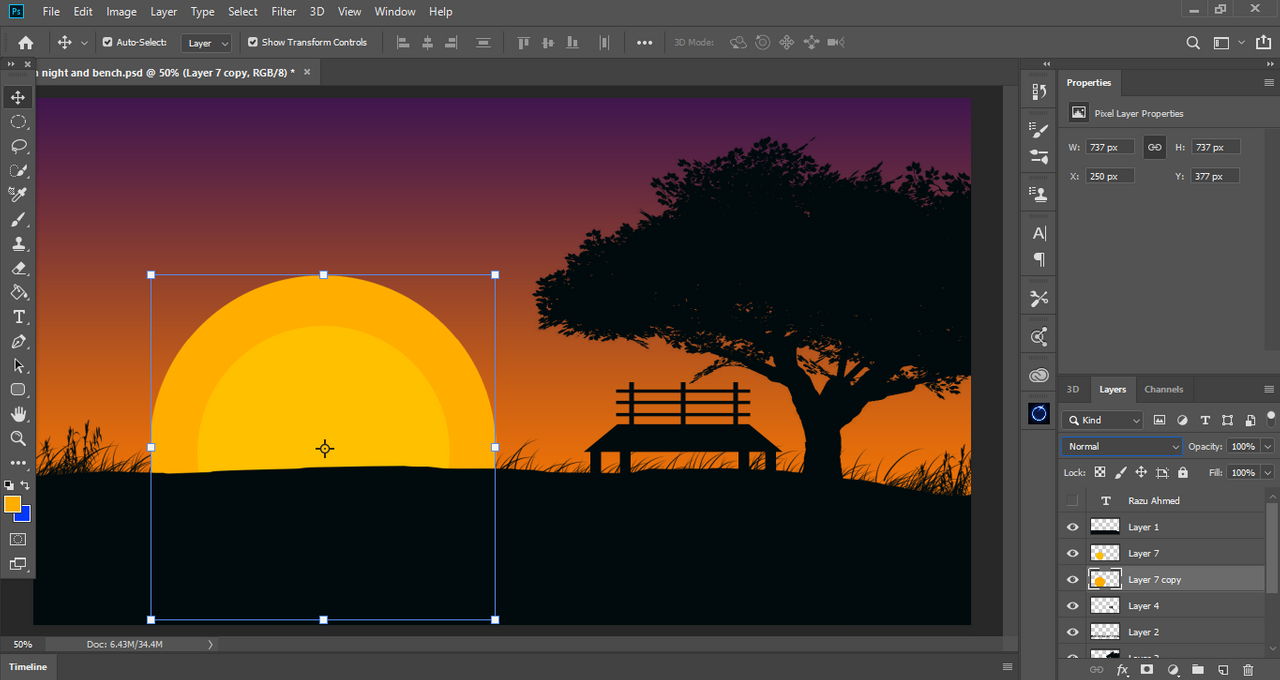Open the Paragraph panel icon
Image resolution: width=1280 pixels, height=680 pixels.
click(x=1039, y=260)
